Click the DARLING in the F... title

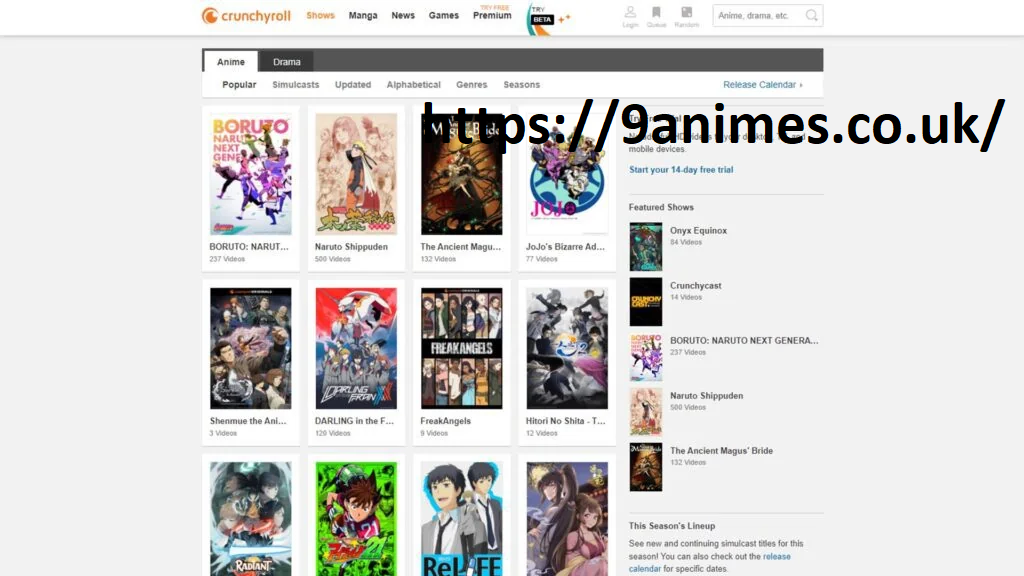click(355, 421)
